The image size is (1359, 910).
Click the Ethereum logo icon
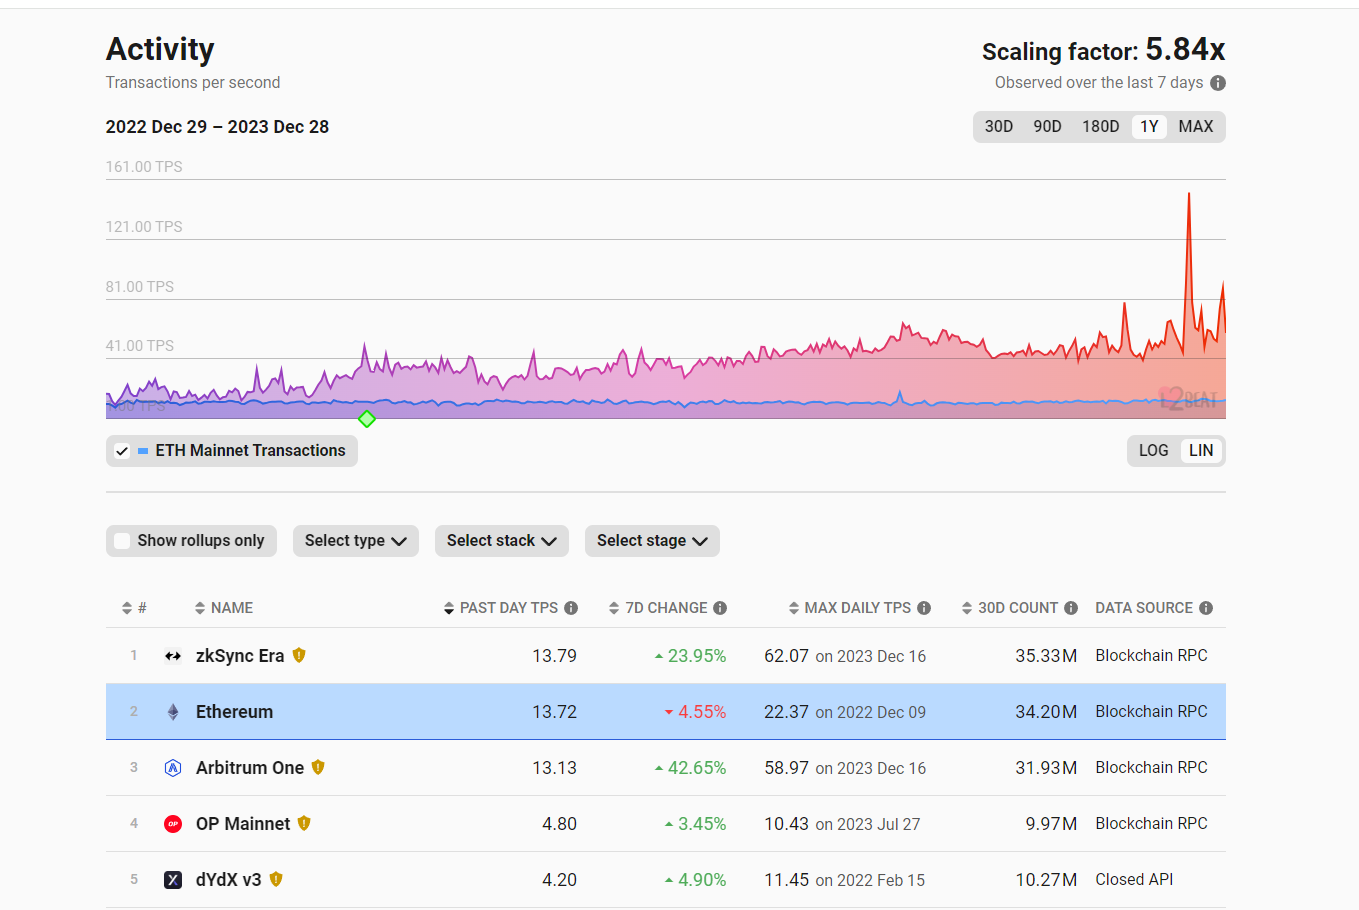(173, 712)
